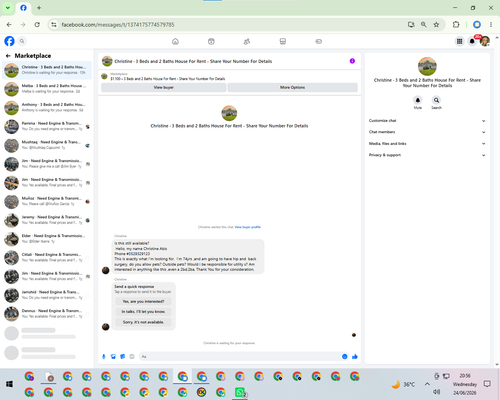Go to the Home feed icon
The height and width of the screenshot is (400, 500).
[175, 41]
